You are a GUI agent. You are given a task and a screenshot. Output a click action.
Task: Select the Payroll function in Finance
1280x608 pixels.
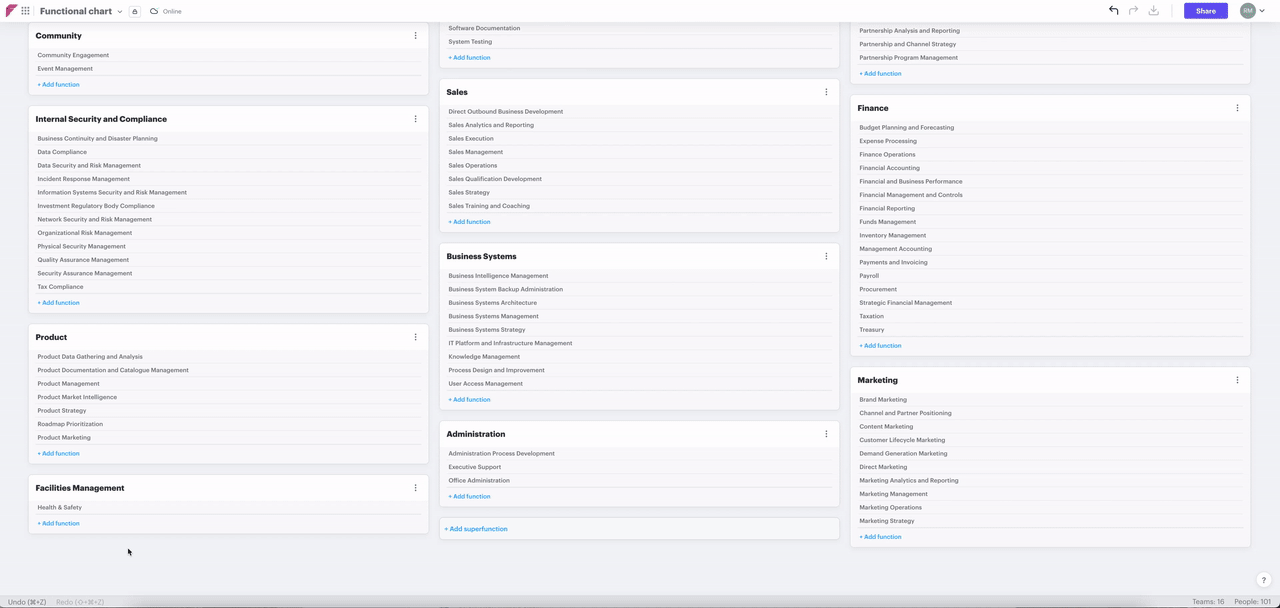coord(869,276)
